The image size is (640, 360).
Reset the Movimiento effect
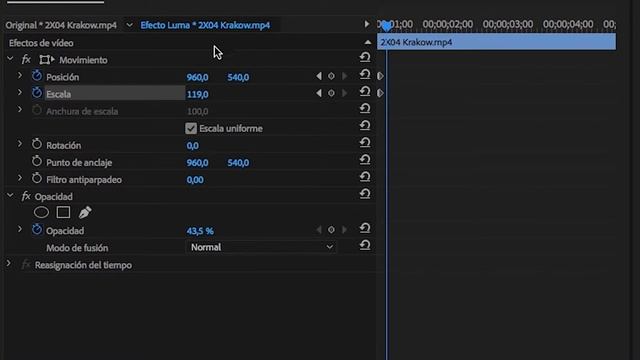365,58
